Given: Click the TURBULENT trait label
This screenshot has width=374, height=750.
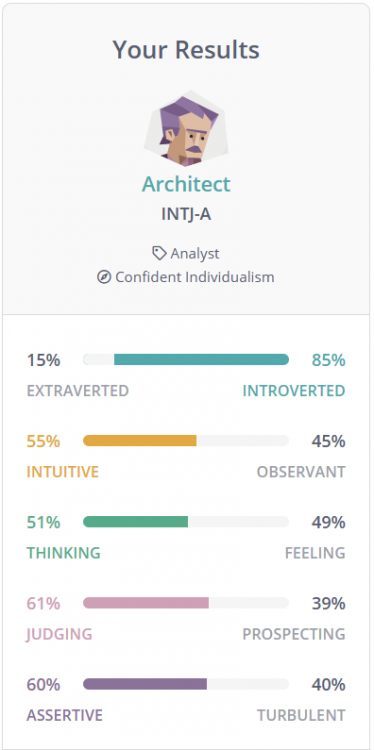Looking at the screenshot, I should point(301,716).
